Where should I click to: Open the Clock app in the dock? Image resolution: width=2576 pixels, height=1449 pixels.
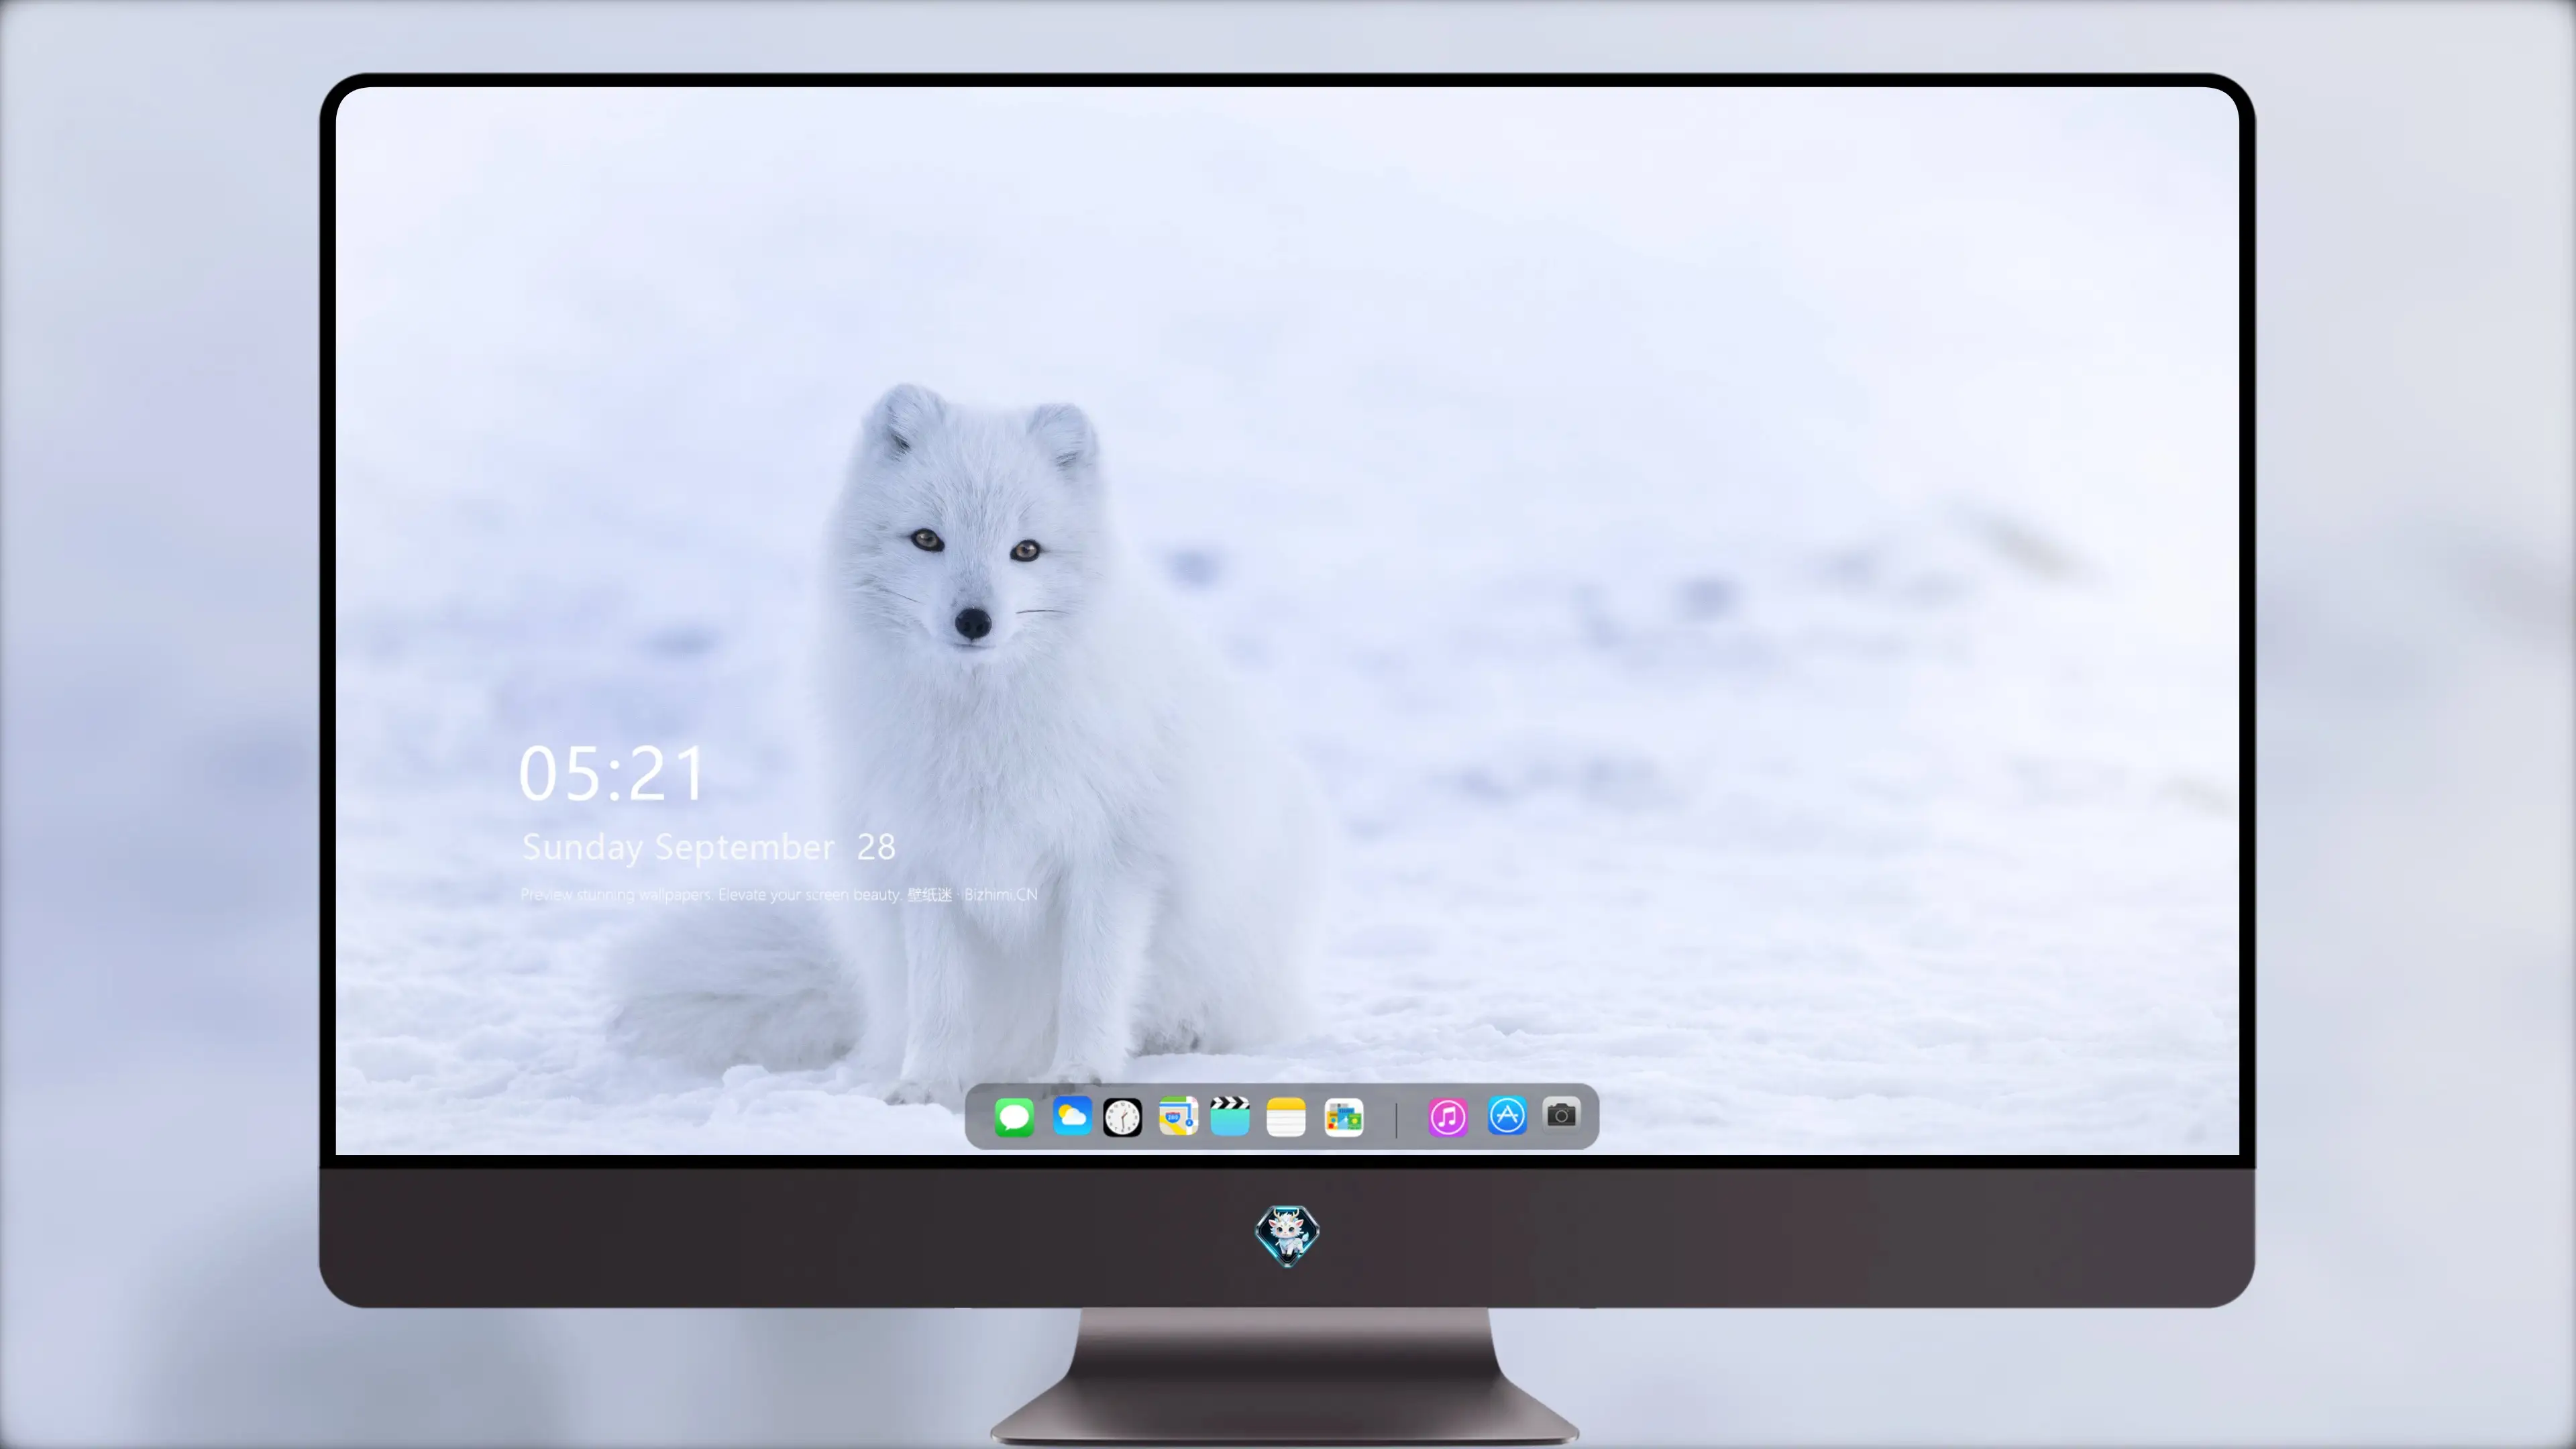pyautogui.click(x=1122, y=1117)
